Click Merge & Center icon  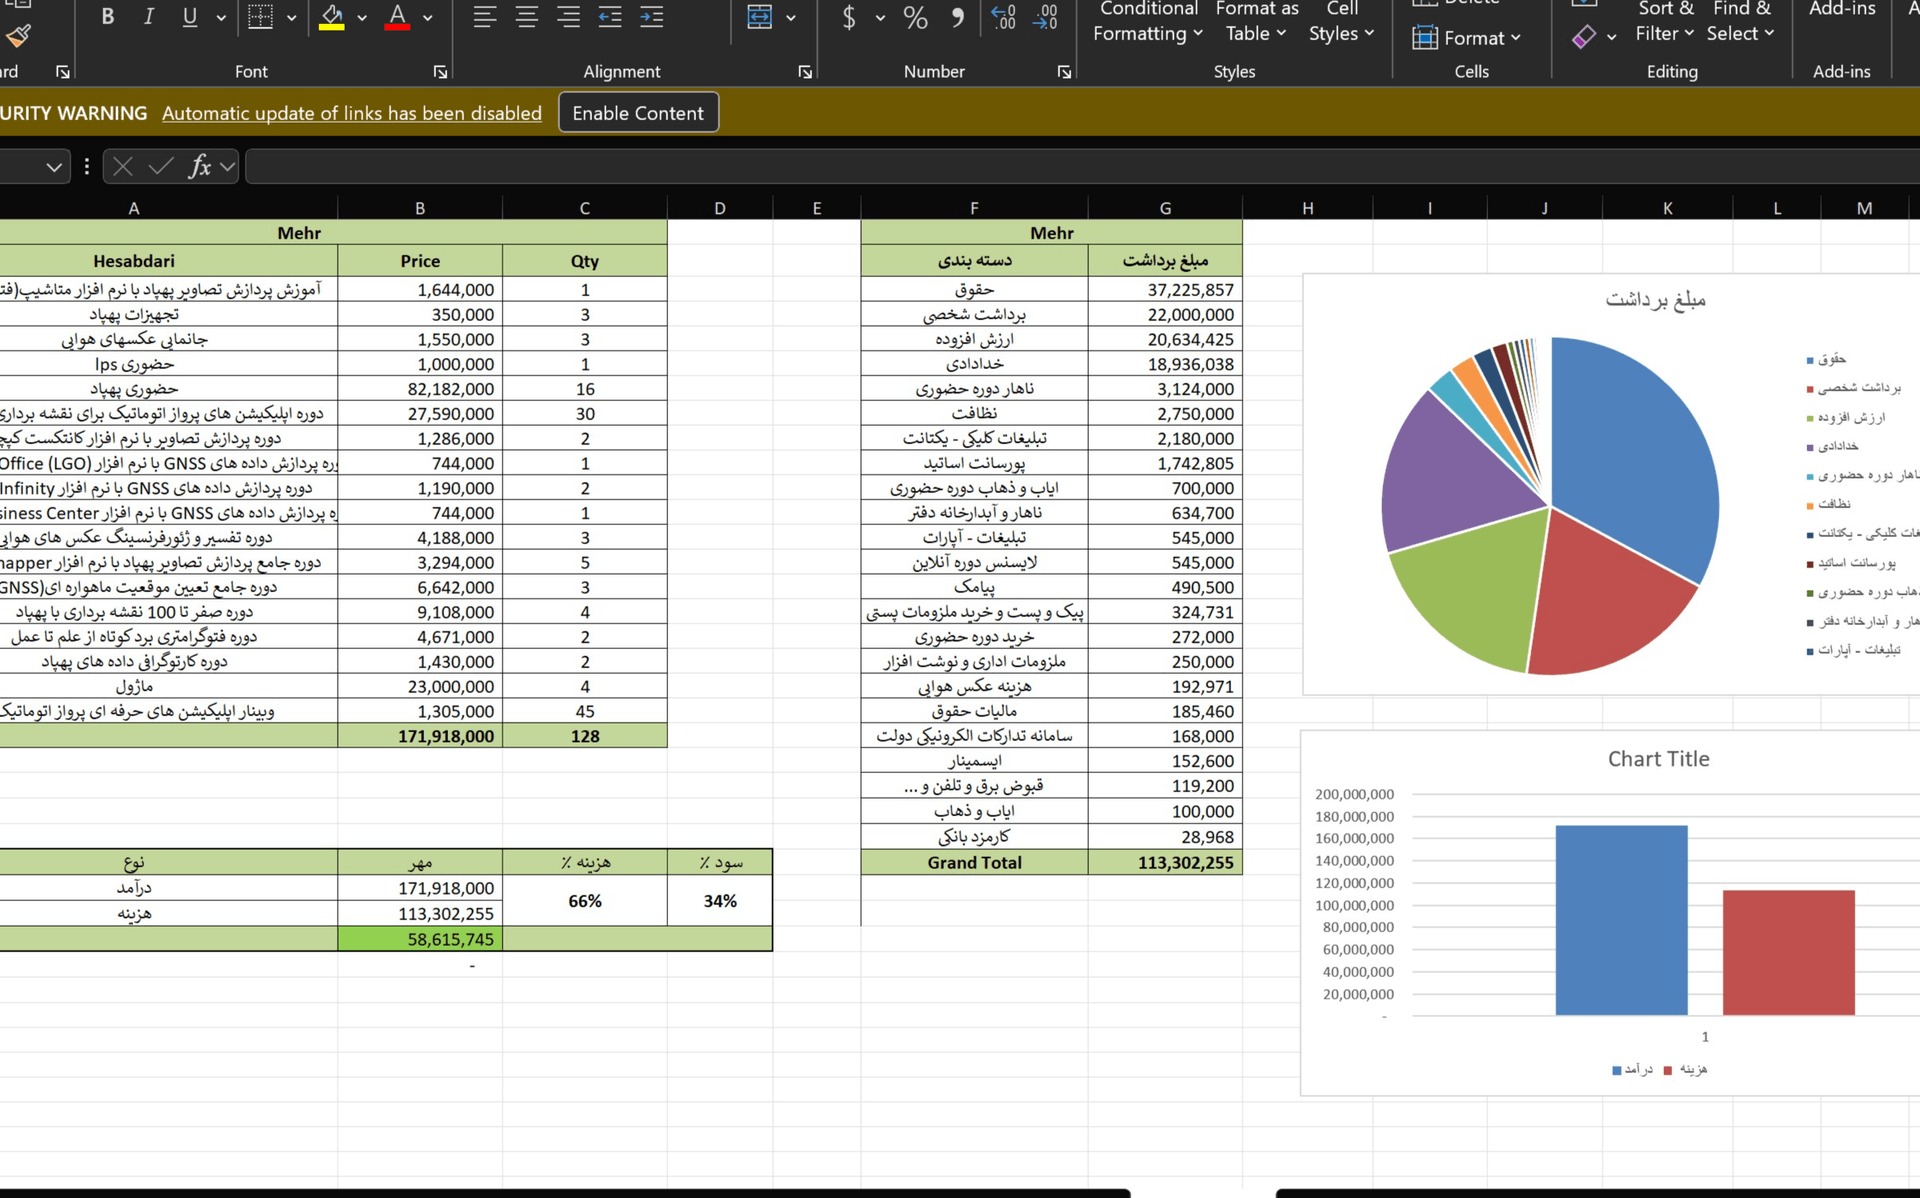pyautogui.click(x=760, y=17)
